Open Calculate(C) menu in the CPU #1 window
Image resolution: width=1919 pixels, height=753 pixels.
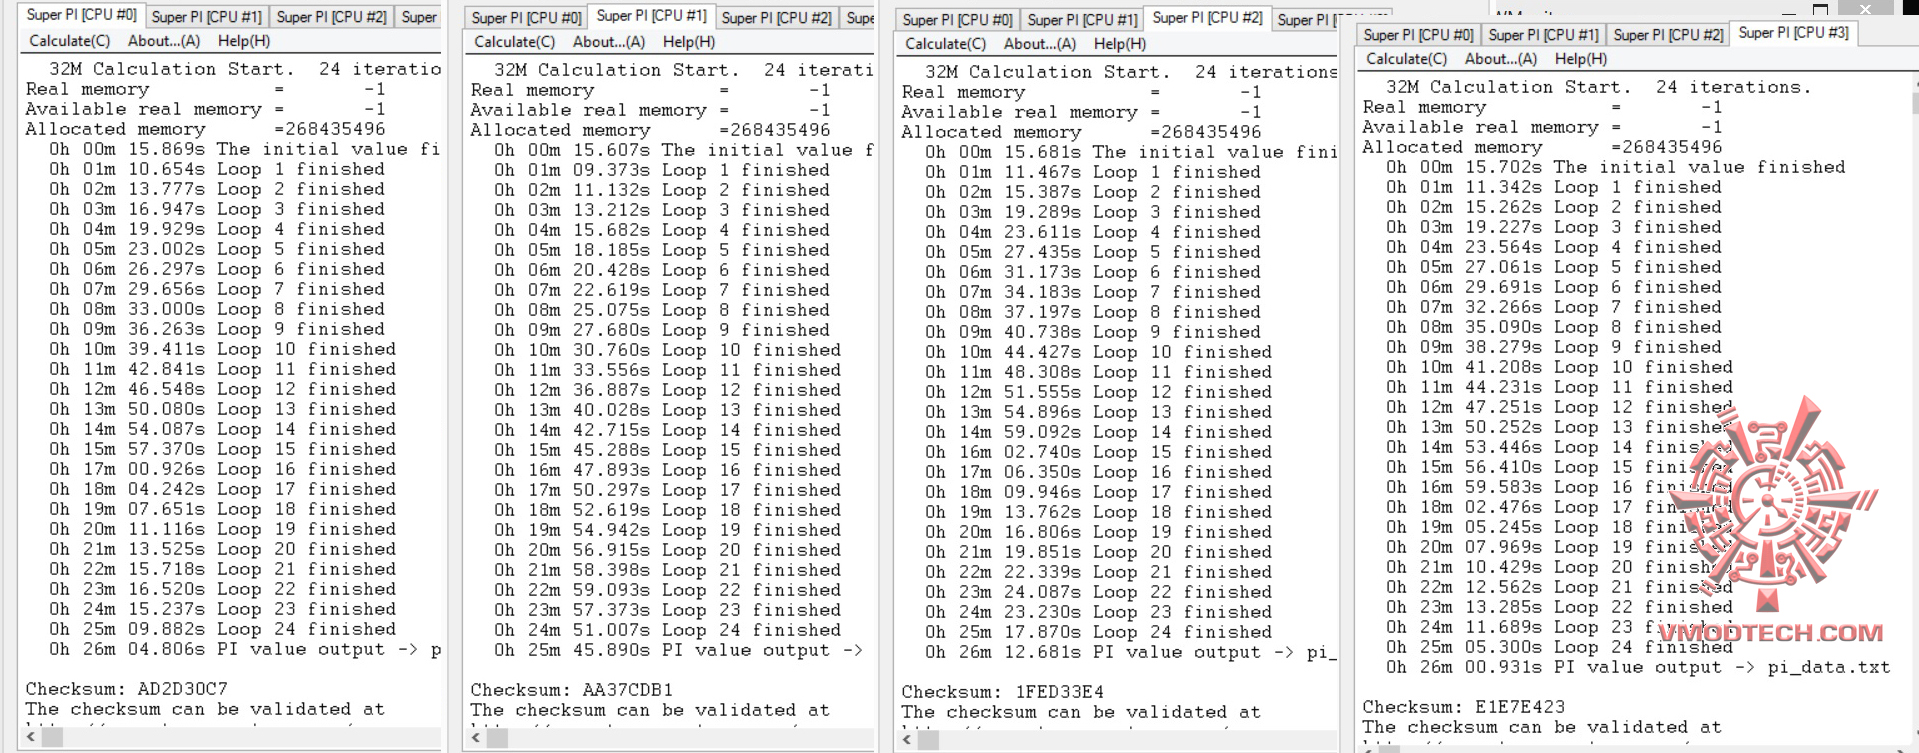[515, 42]
